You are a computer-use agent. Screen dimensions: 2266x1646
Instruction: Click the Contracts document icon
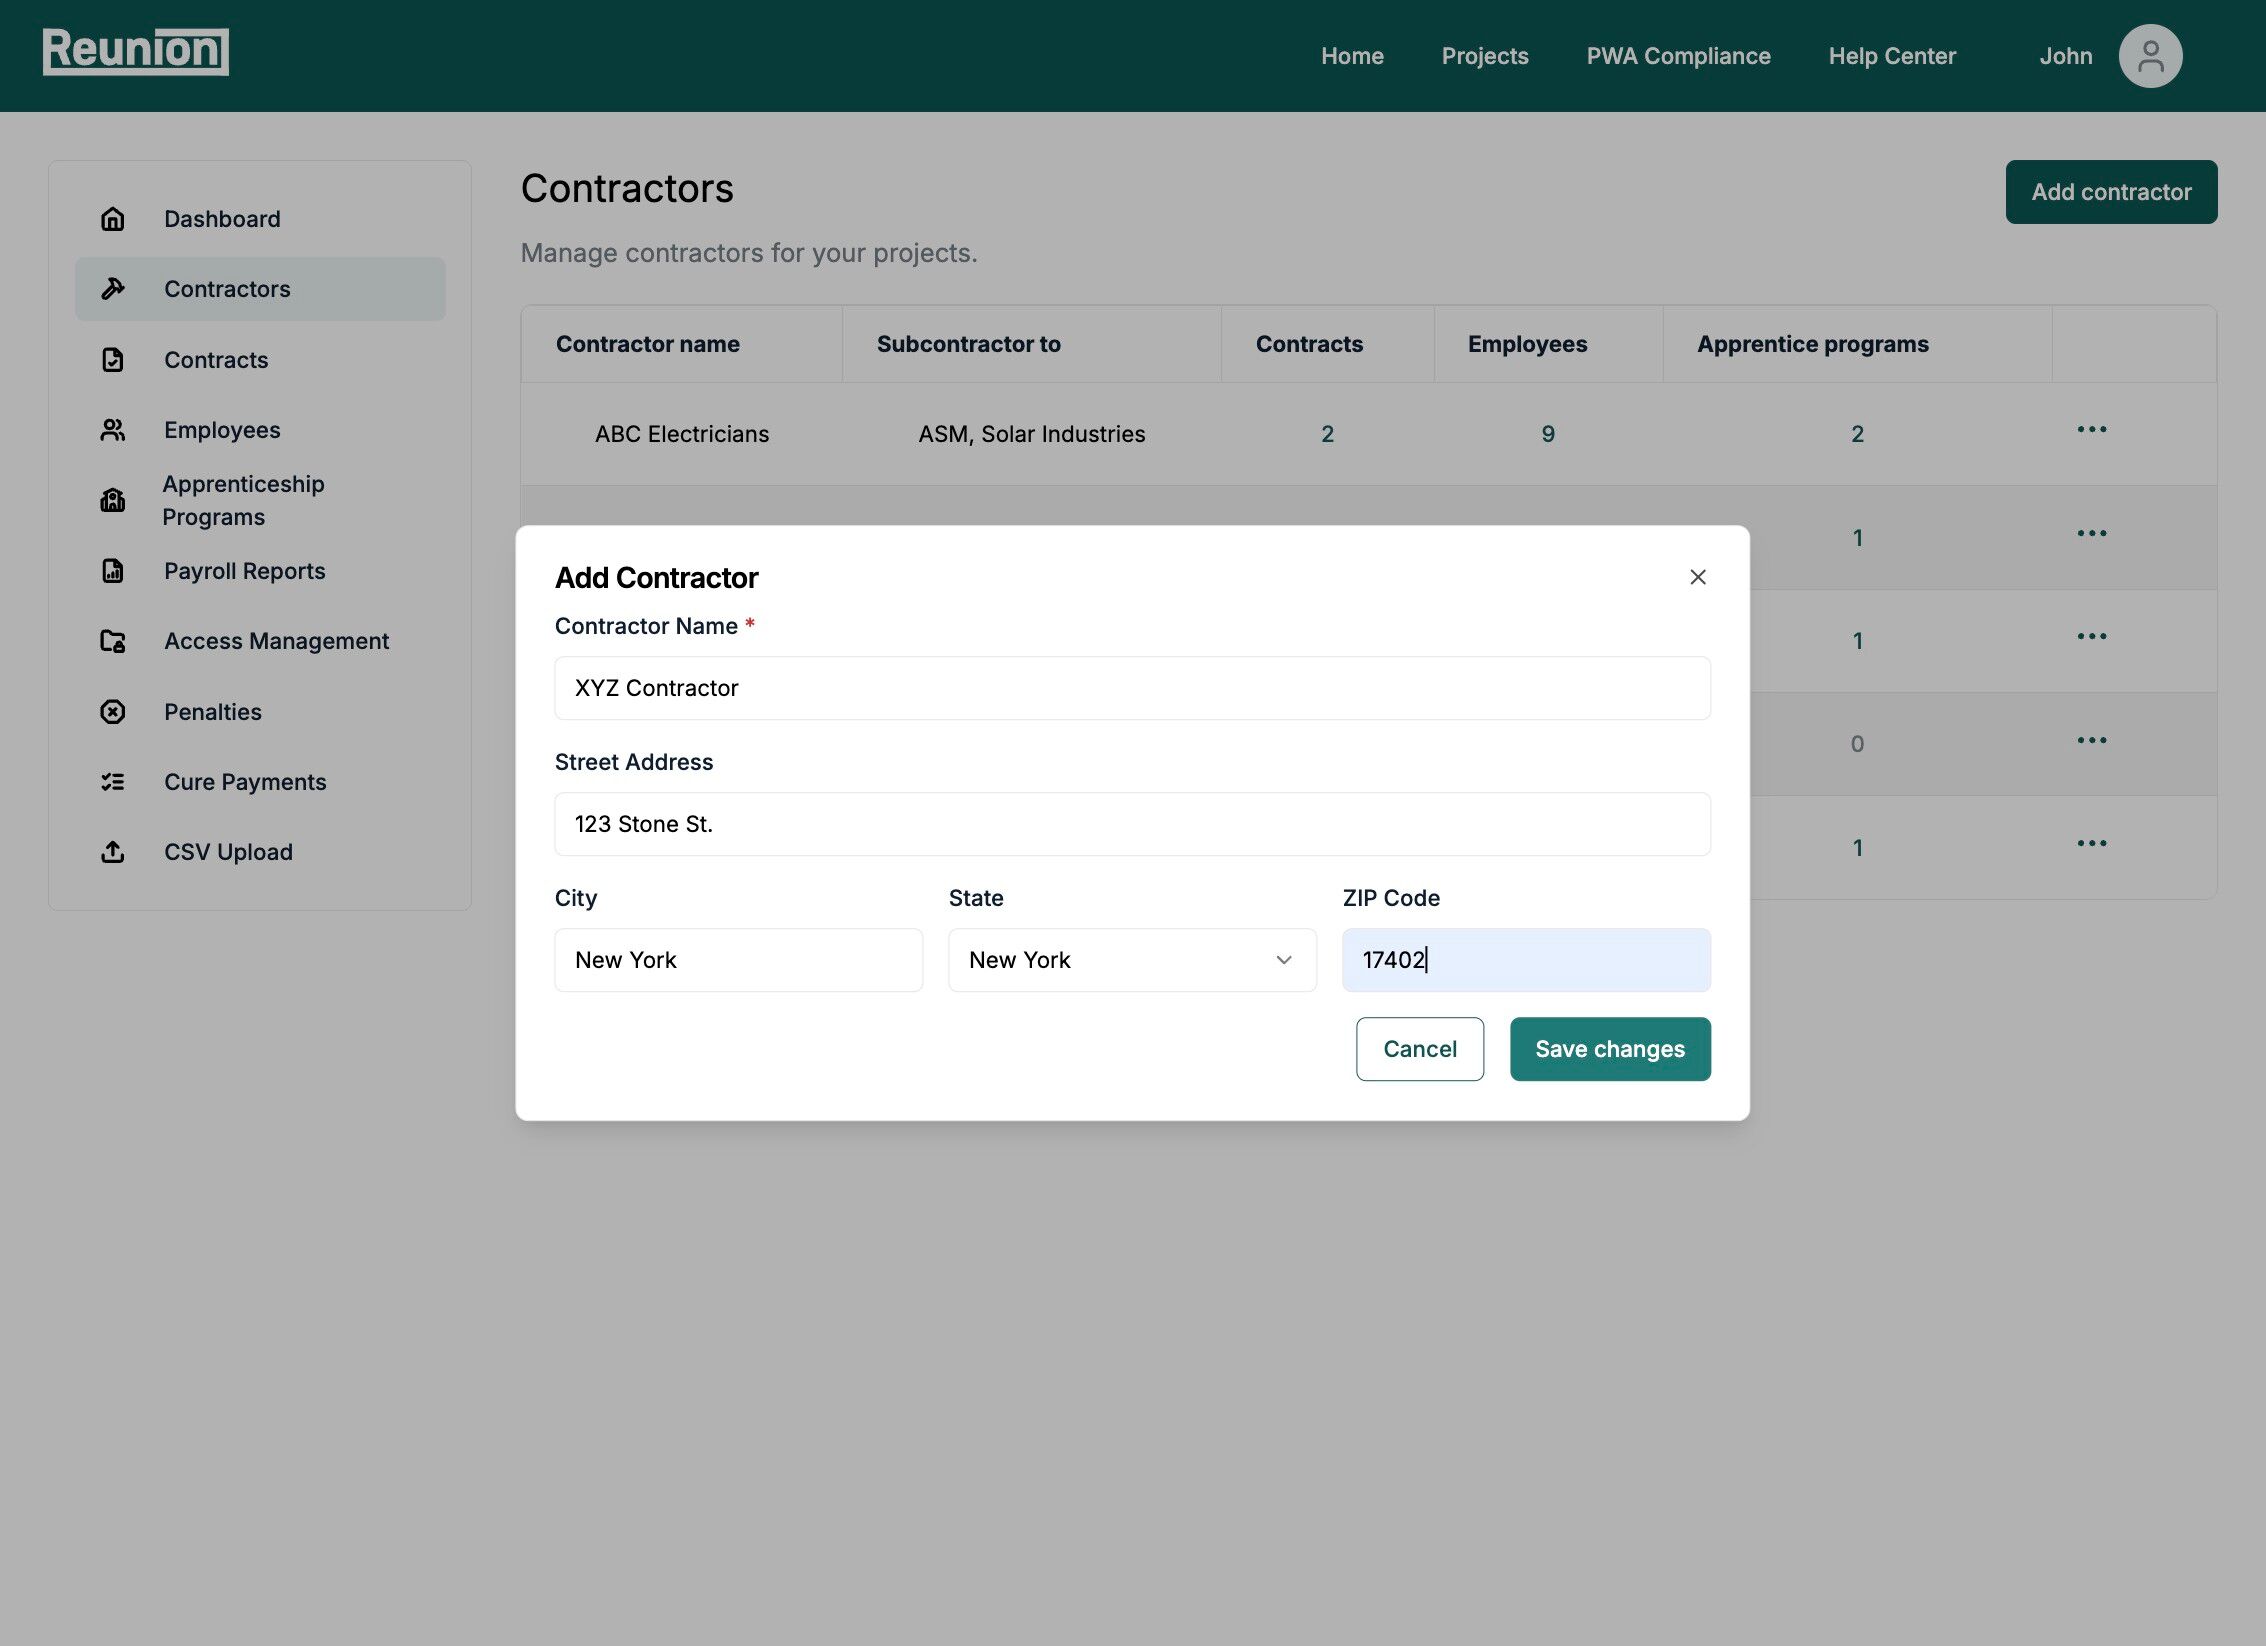pos(113,360)
